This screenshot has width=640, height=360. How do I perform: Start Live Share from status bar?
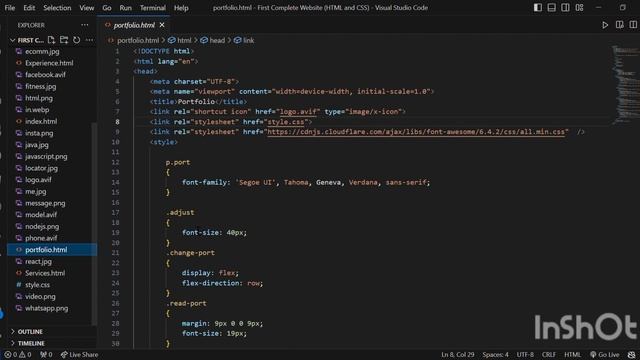pyautogui.click(x=80, y=355)
